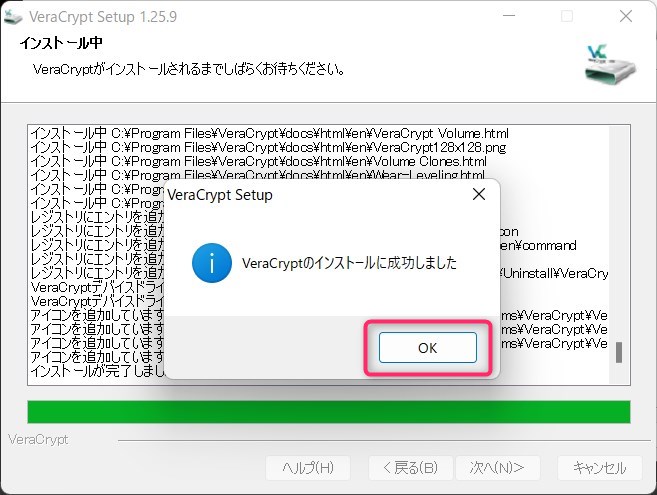657x495 pixels.
Task: Click the ヘルプ(H) button
Action: (308, 467)
